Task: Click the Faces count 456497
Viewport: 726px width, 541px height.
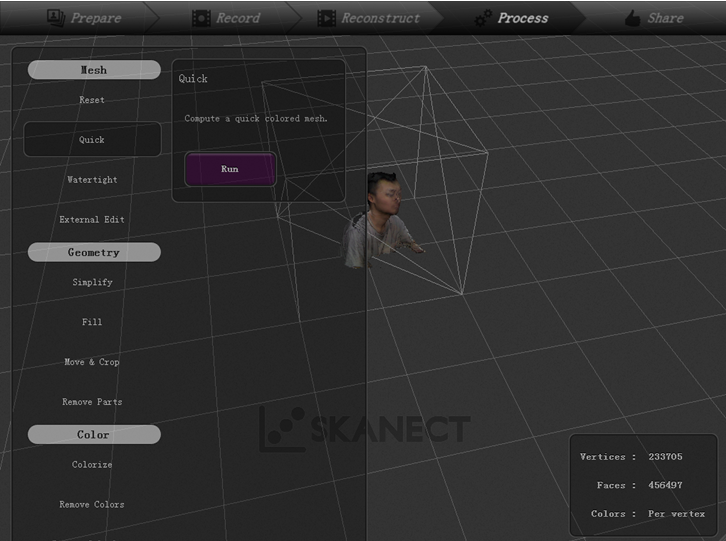Action: [665, 485]
